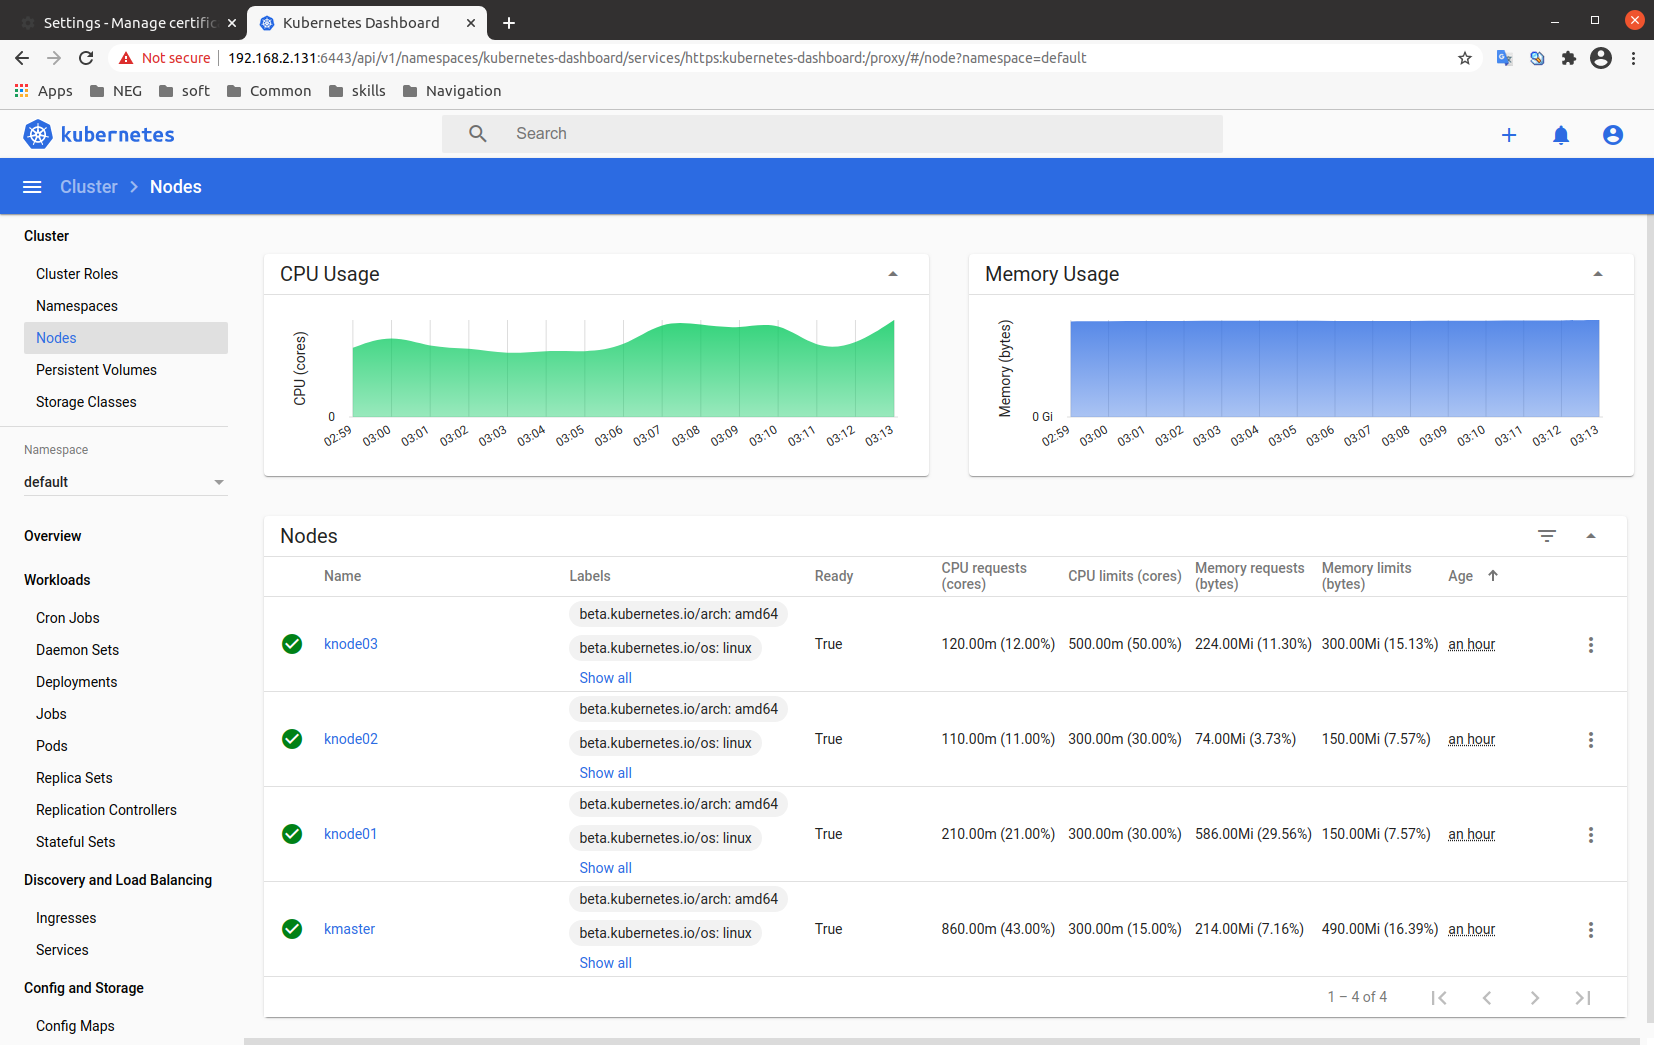Open the knode02 node link
Image resolution: width=1654 pixels, height=1045 pixels.
tap(351, 739)
